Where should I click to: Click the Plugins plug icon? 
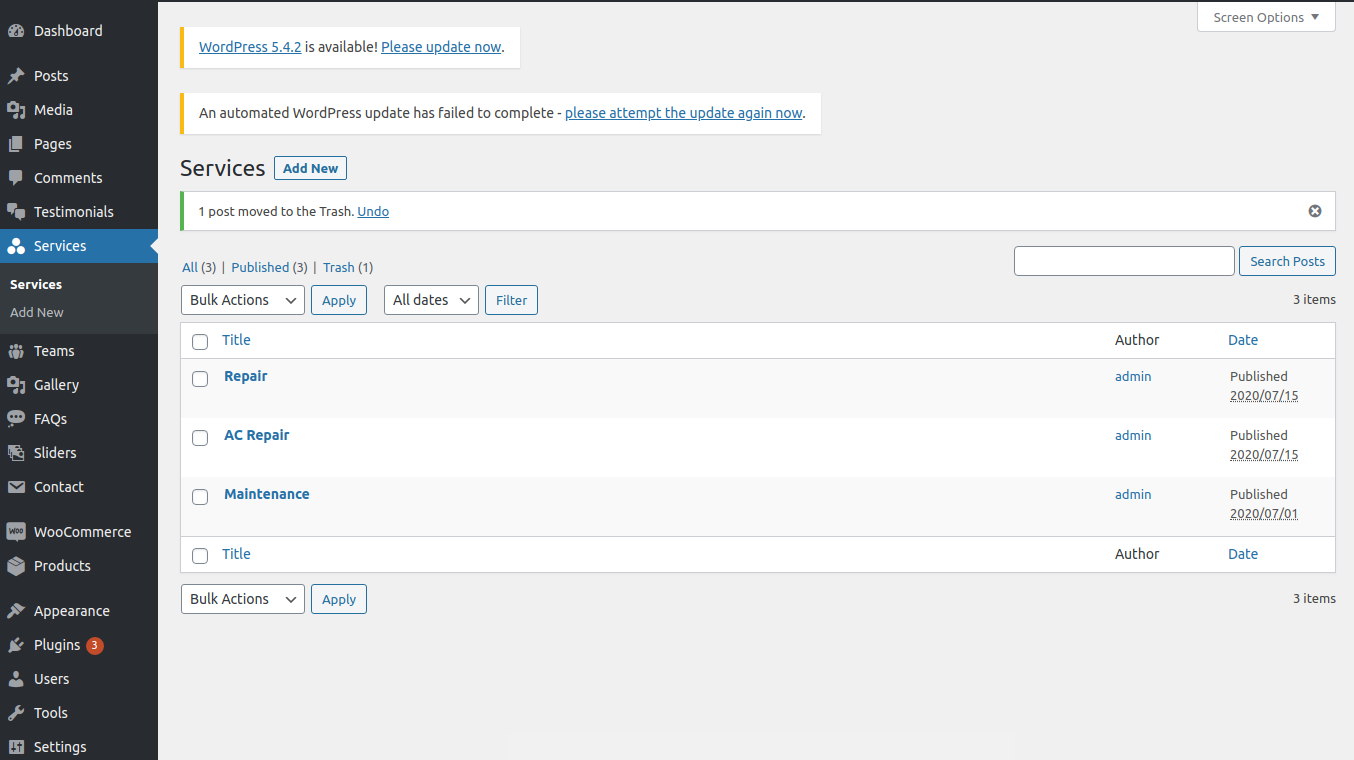point(16,645)
